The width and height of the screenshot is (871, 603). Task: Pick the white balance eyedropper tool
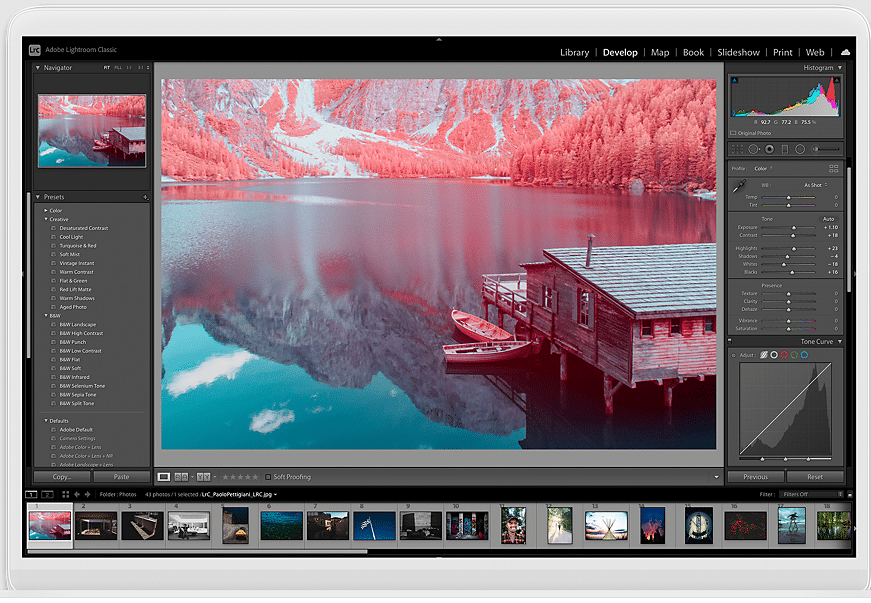[739, 187]
